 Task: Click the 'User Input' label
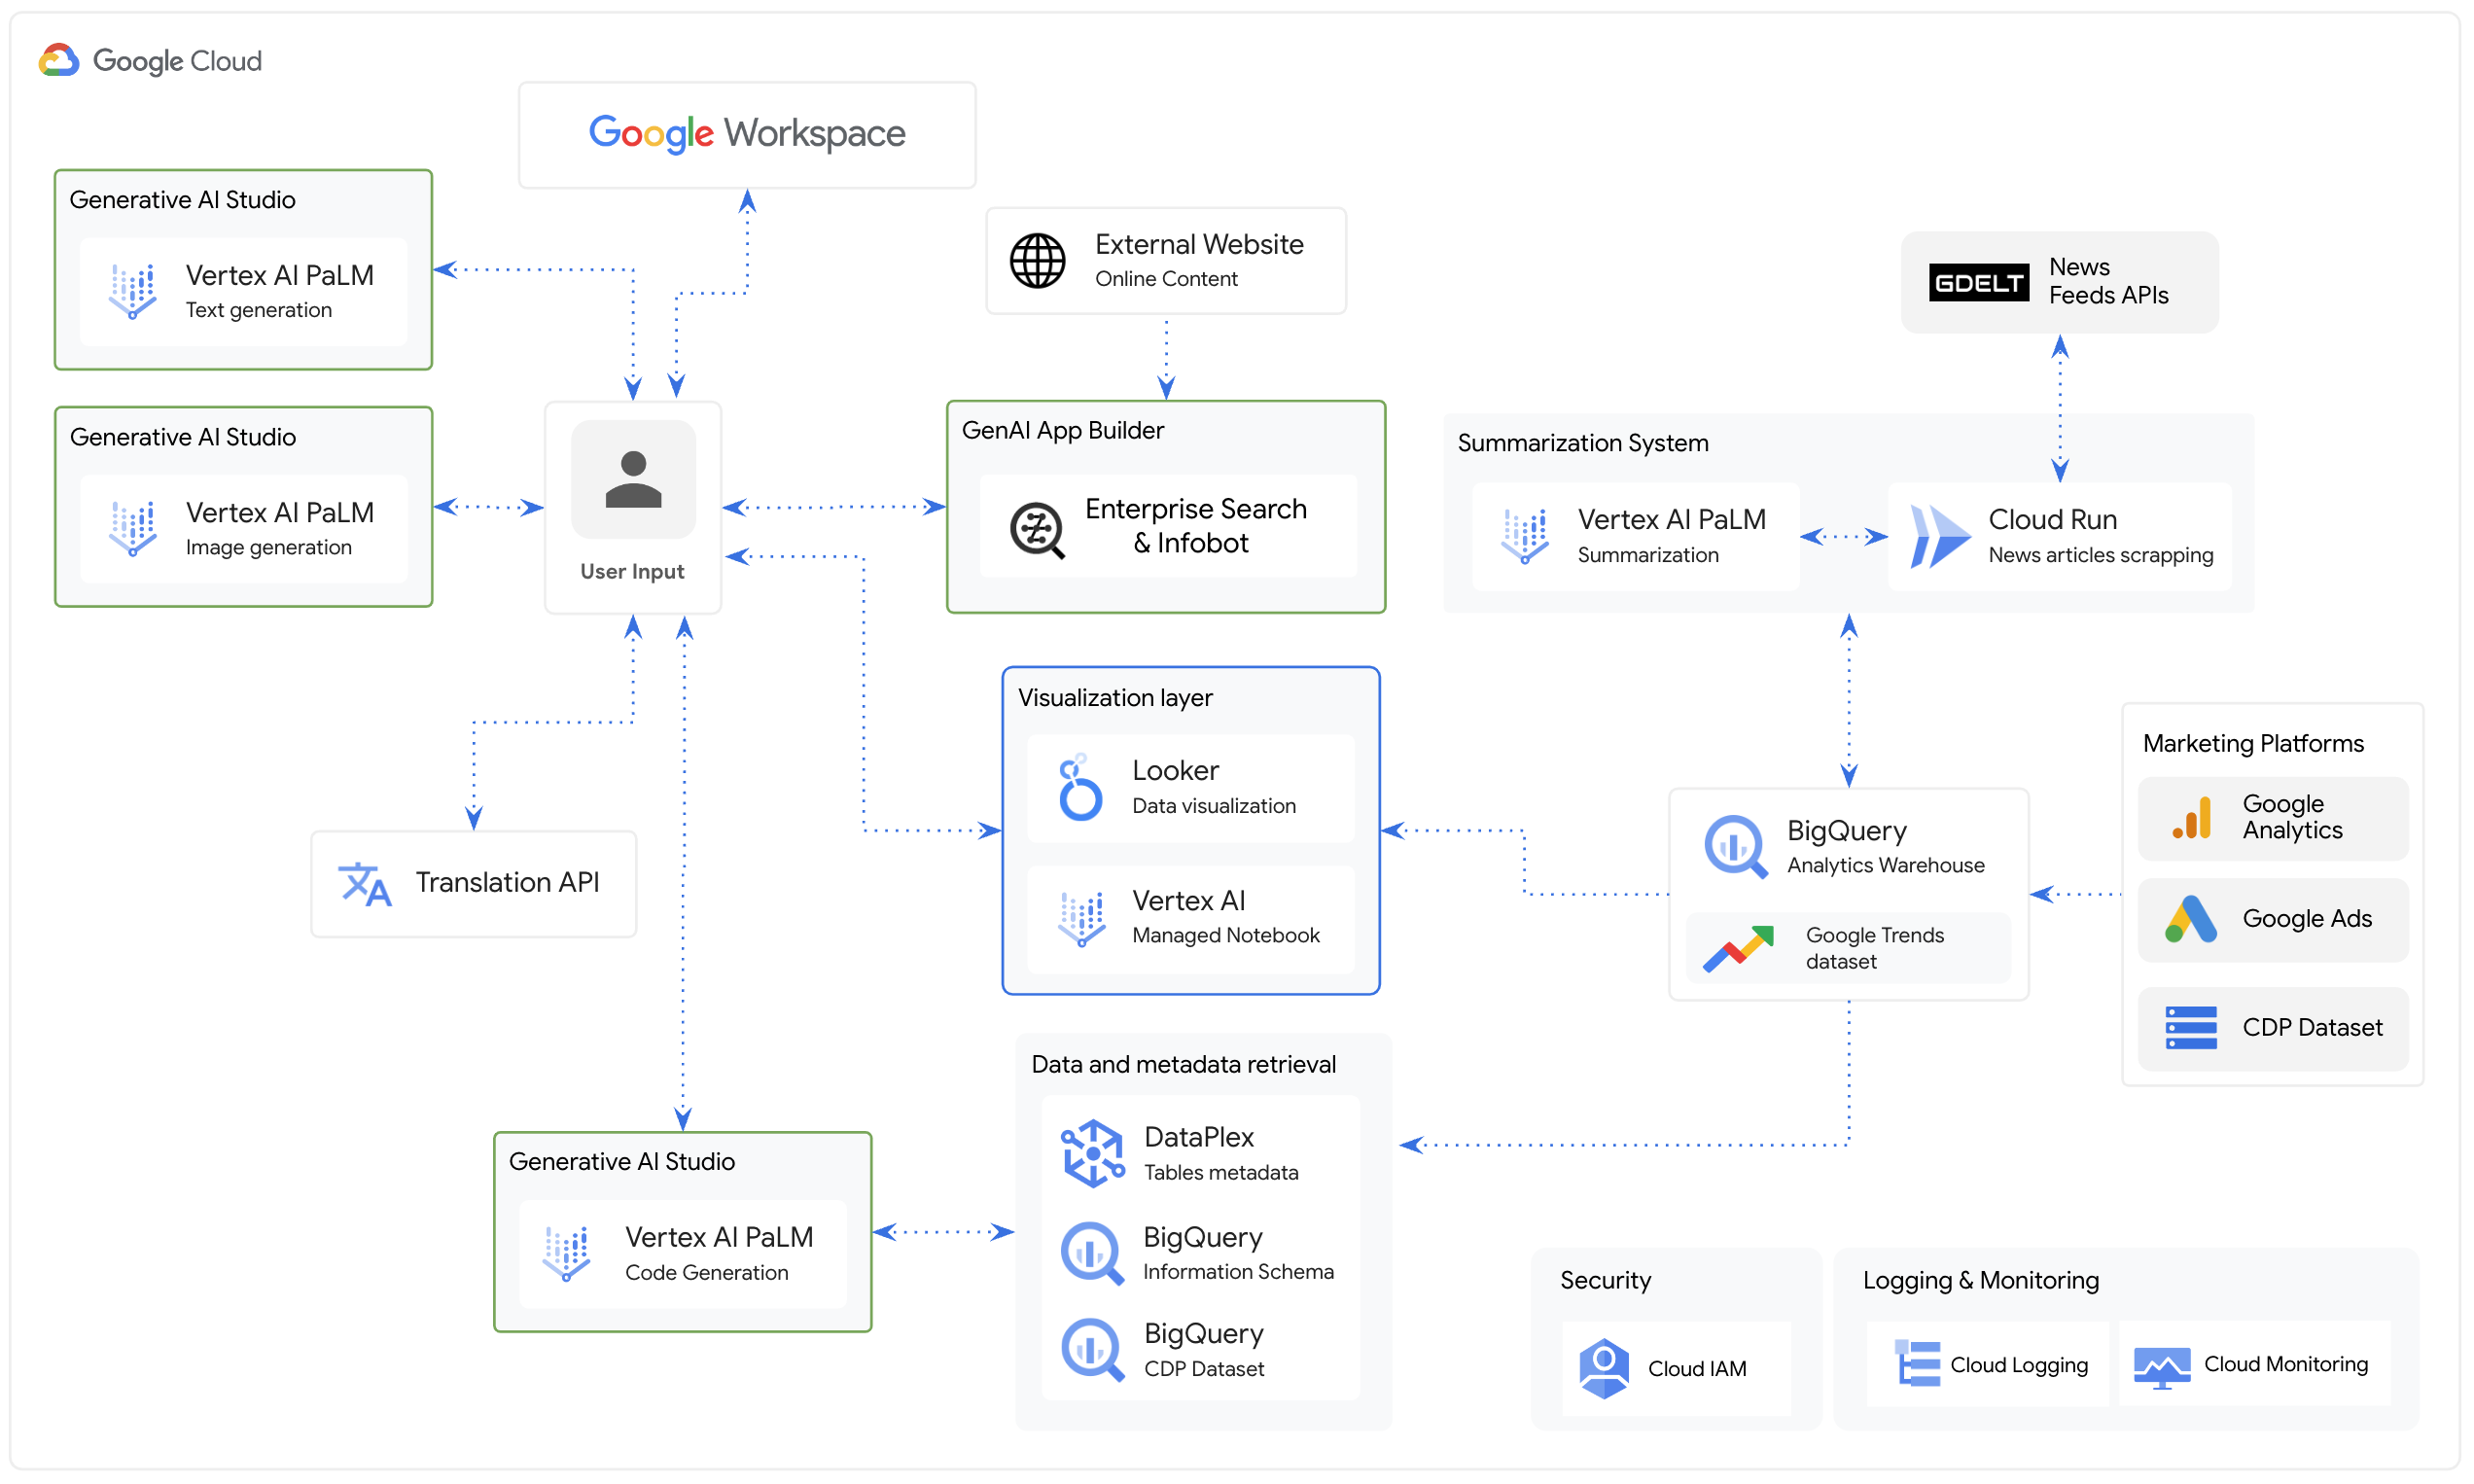tap(633, 572)
